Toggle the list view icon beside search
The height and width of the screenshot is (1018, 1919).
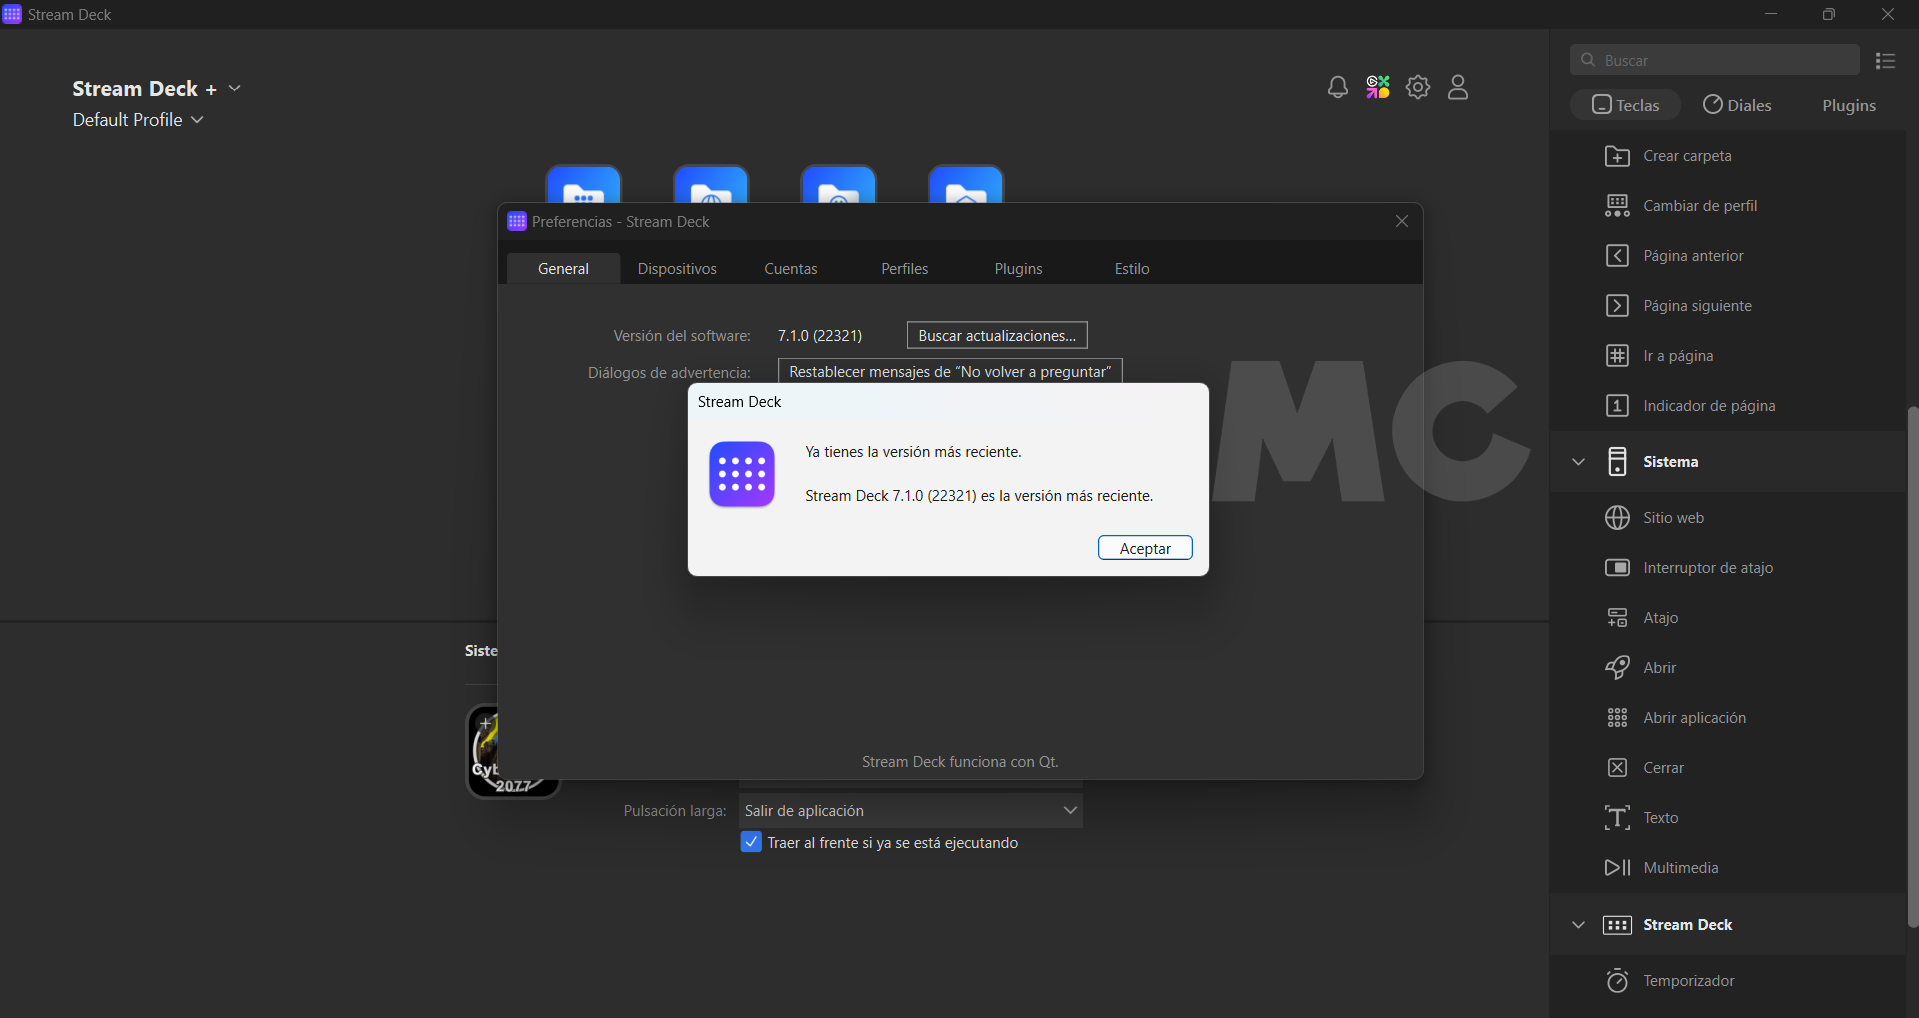1886,61
